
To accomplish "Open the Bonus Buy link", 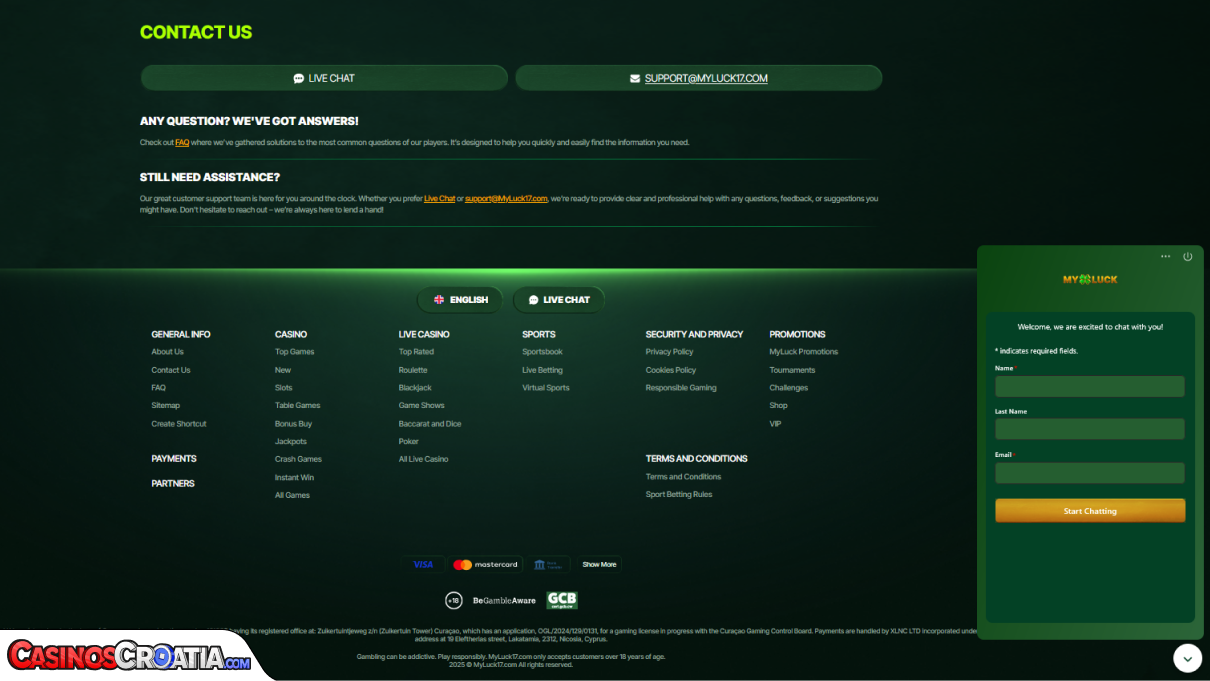I will click(x=294, y=424).
